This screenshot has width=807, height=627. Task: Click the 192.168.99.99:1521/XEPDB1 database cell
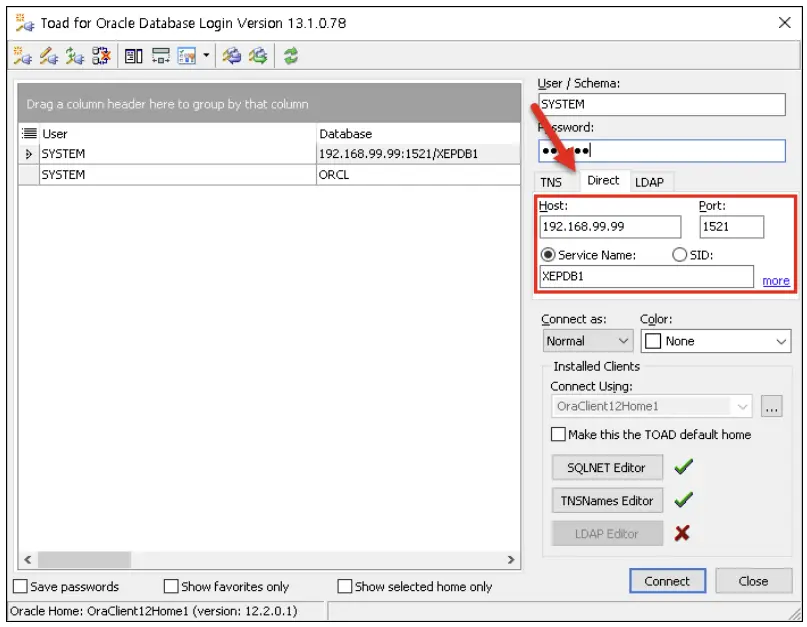click(418, 154)
